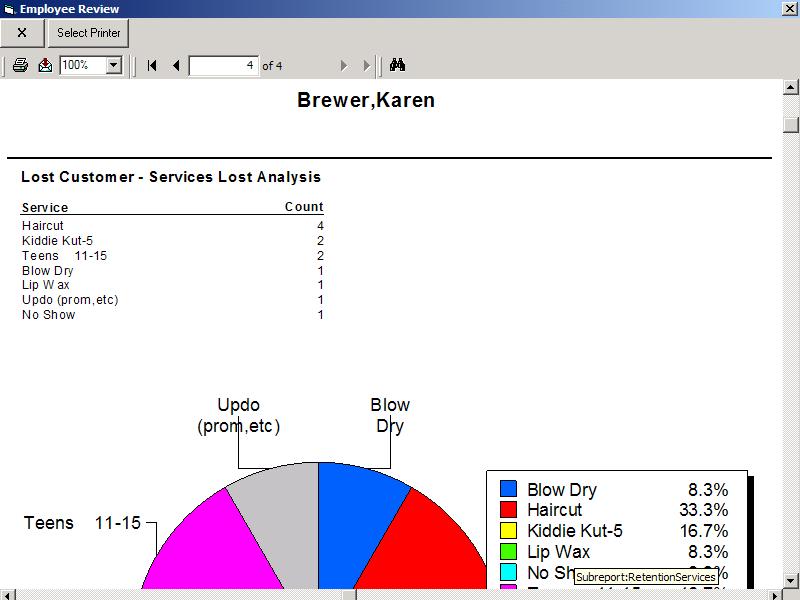Click the export report icon
800x600 pixels.
[x=45, y=65]
